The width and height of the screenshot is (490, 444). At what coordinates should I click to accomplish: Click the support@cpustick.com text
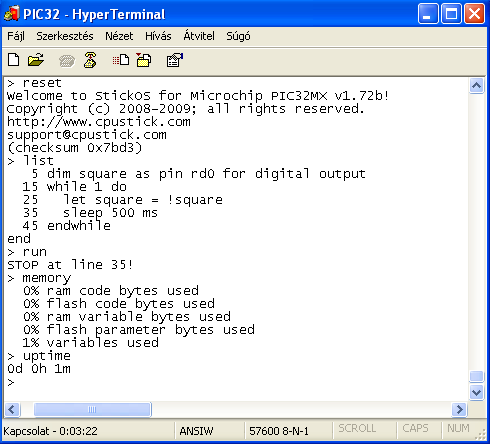tap(87, 135)
